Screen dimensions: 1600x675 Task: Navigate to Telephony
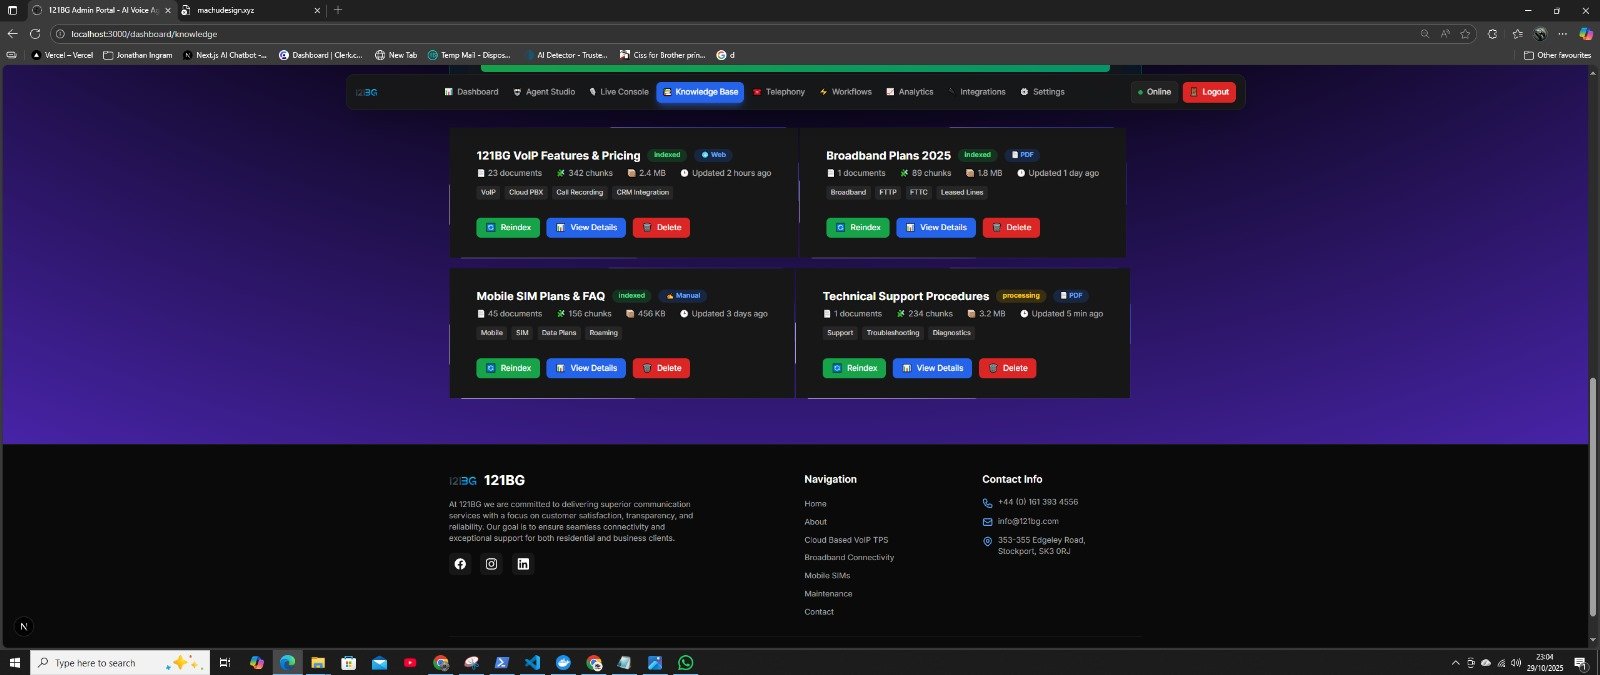coord(779,92)
